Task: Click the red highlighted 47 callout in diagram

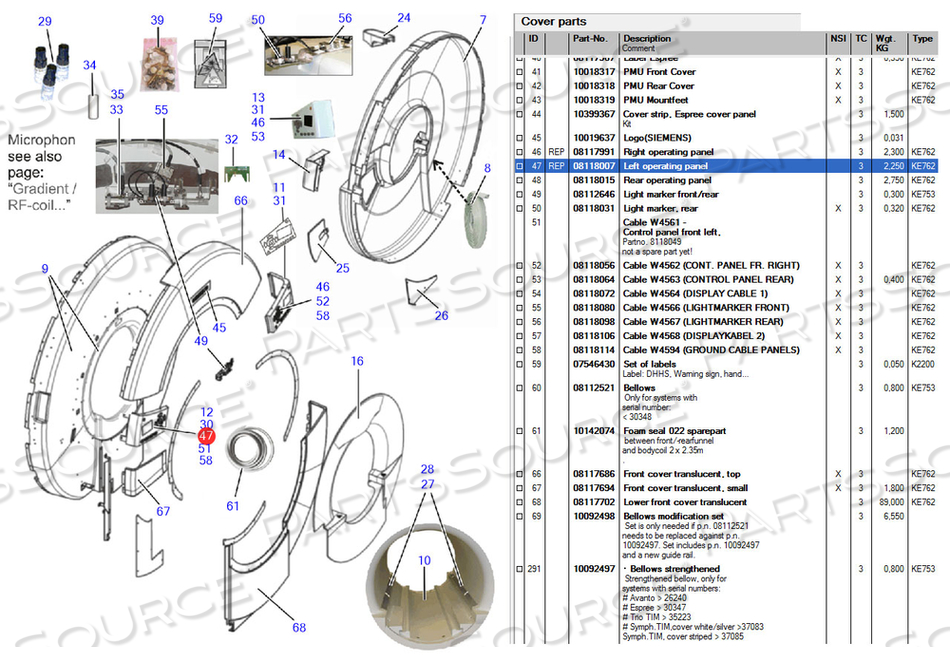Action: pyautogui.click(x=206, y=436)
